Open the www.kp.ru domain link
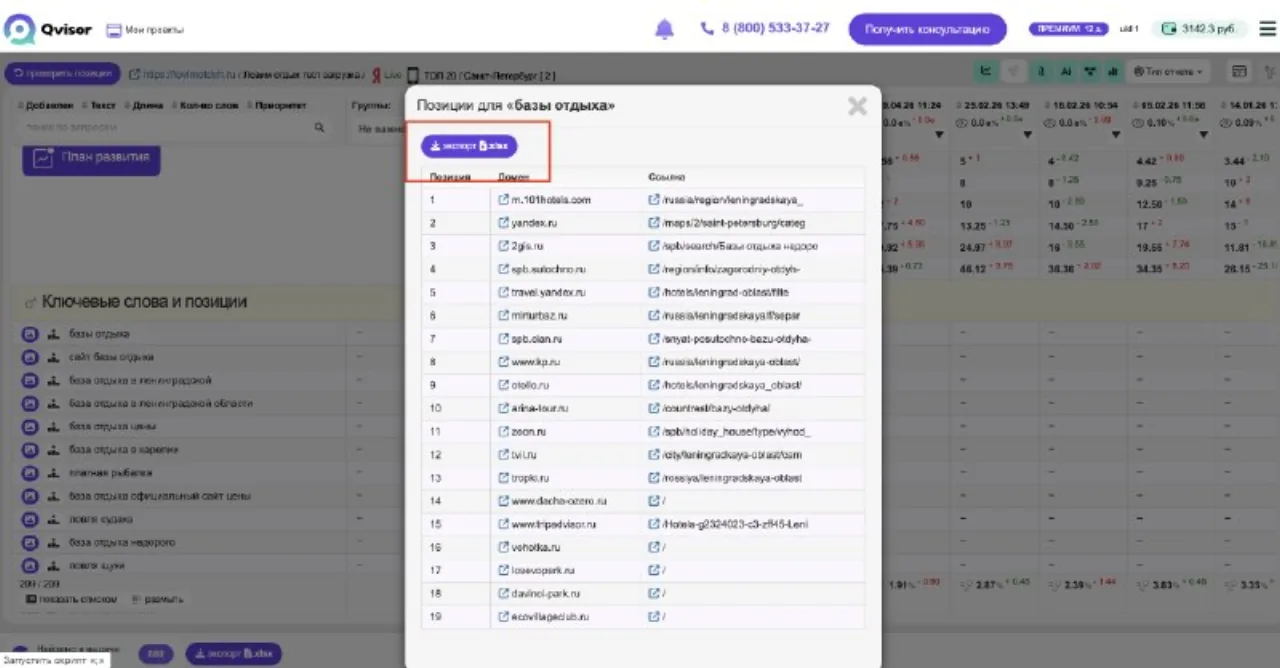Image resolution: width=1280 pixels, height=668 pixels. click(x=536, y=362)
